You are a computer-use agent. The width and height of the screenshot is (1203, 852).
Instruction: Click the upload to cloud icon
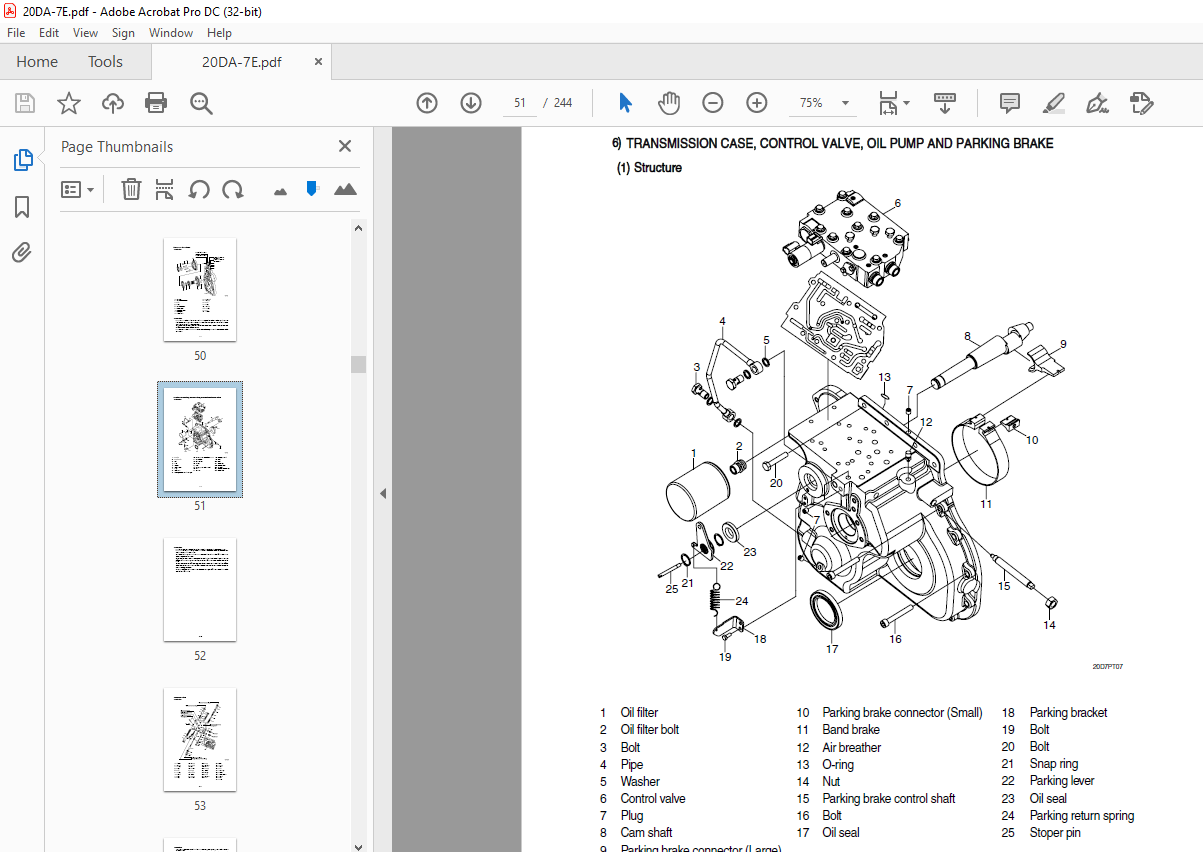pos(113,103)
